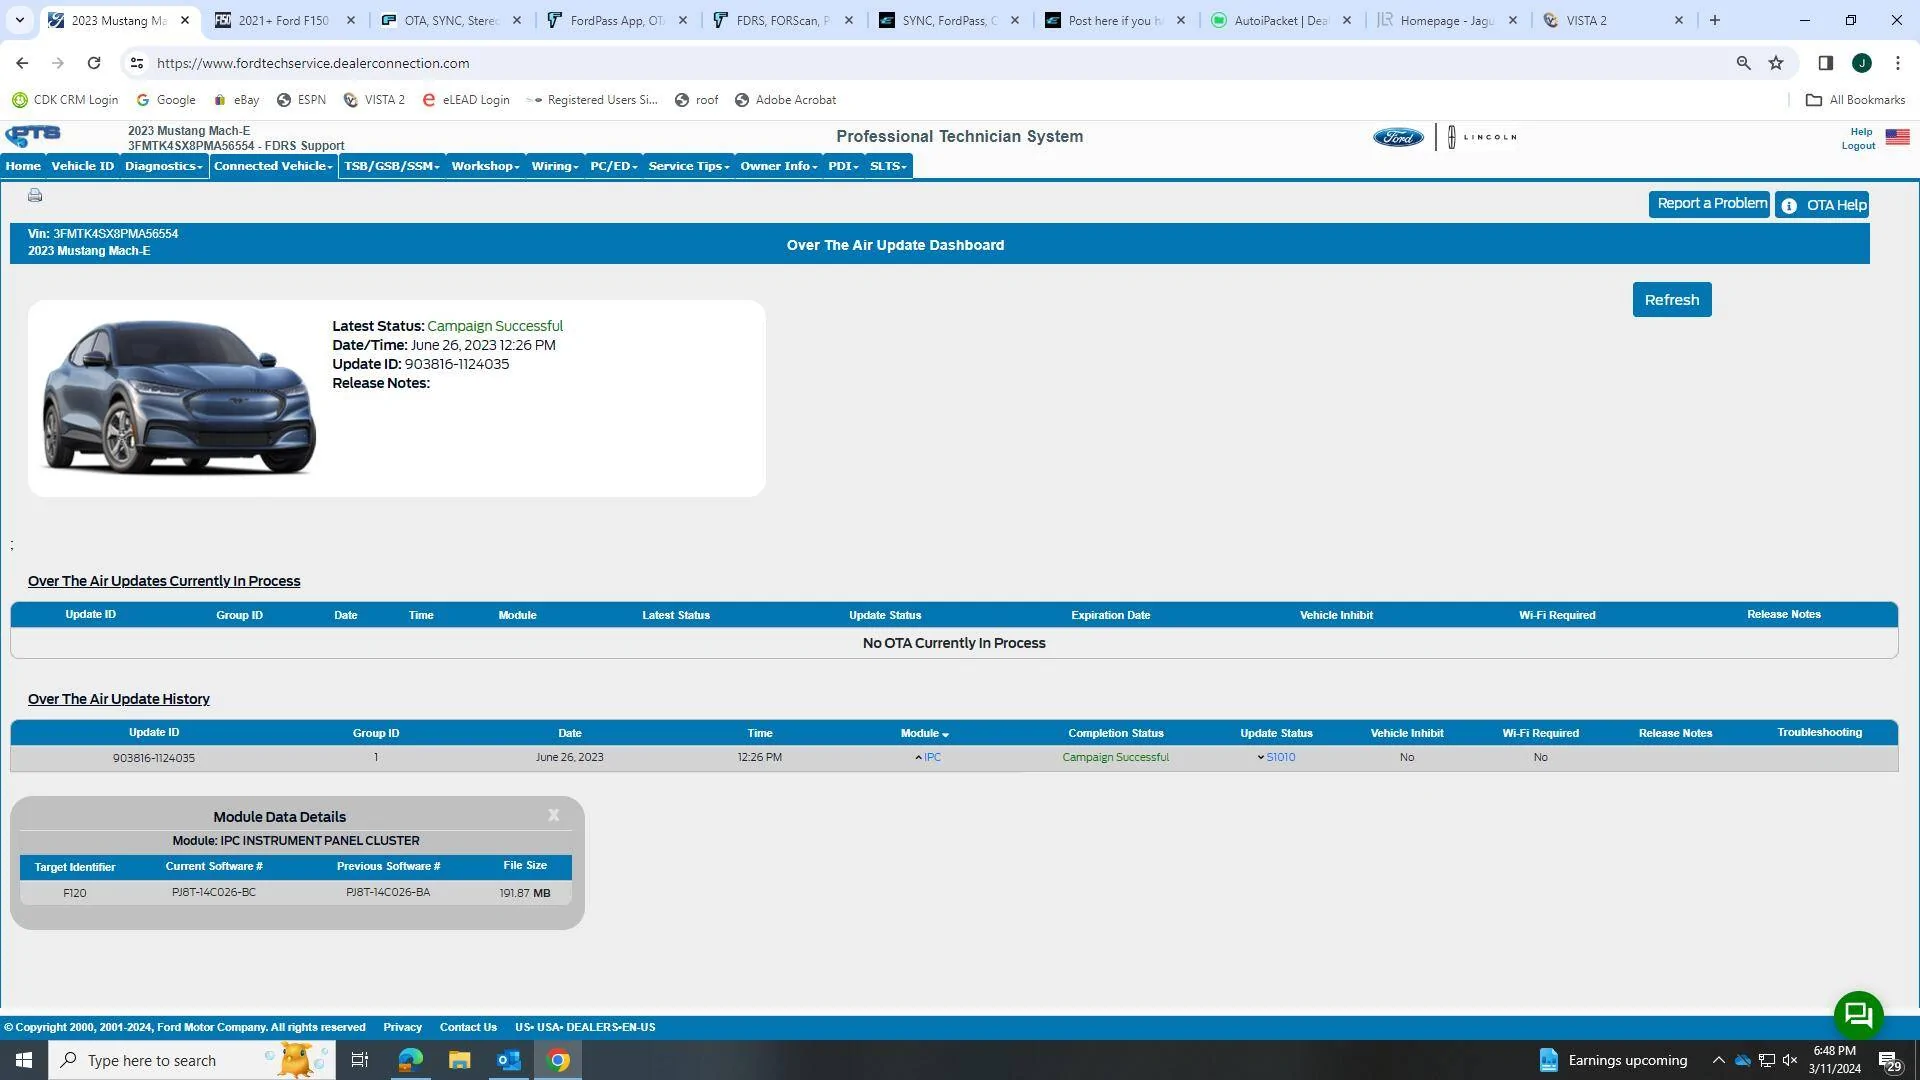
Task: Toggle the browser side panel icon
Action: (x=1825, y=63)
